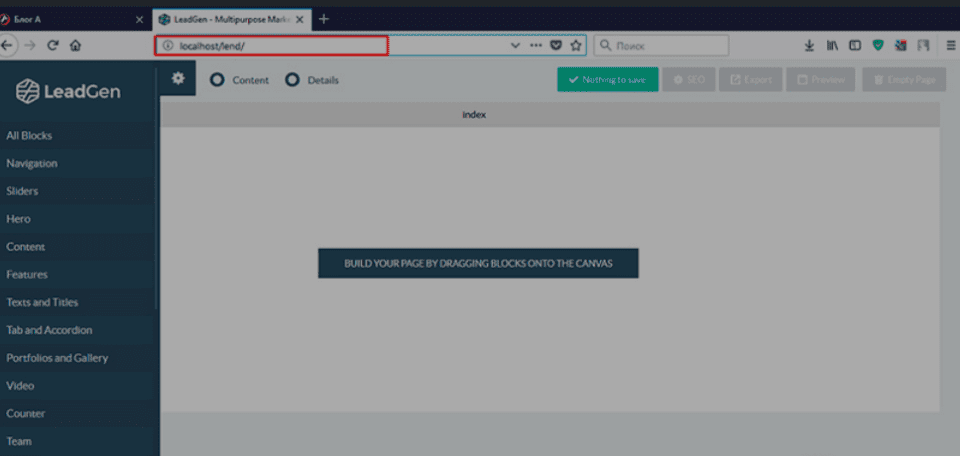Open page actions three-dot menu in address bar

[536, 45]
